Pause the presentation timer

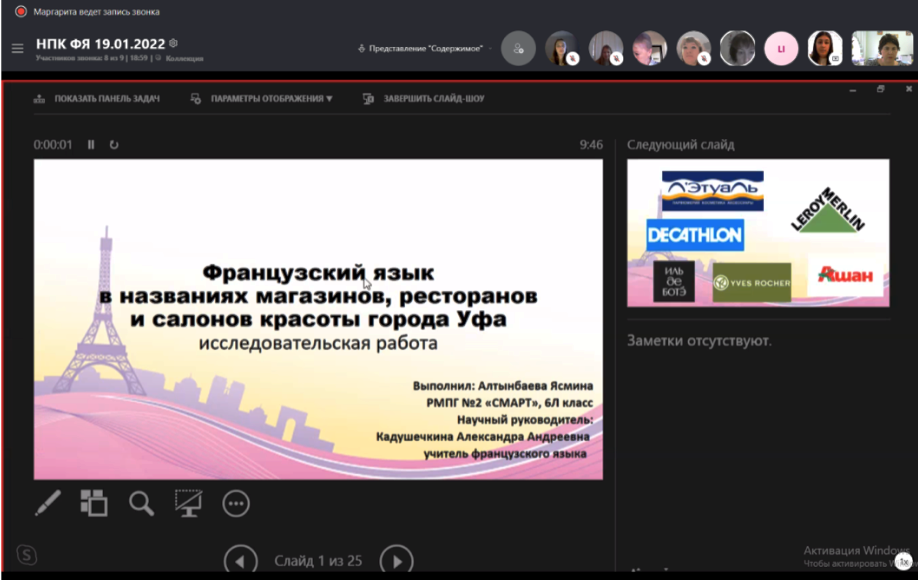[91, 144]
